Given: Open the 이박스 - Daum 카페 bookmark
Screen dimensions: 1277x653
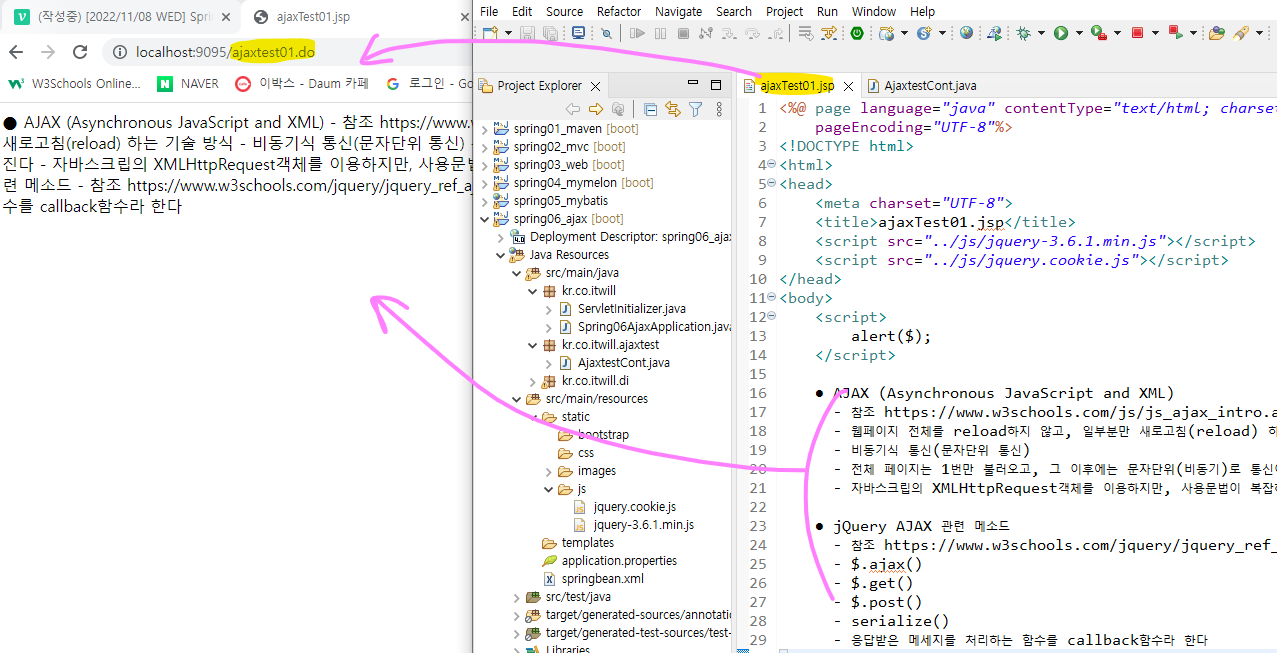Looking at the screenshot, I should (x=303, y=84).
